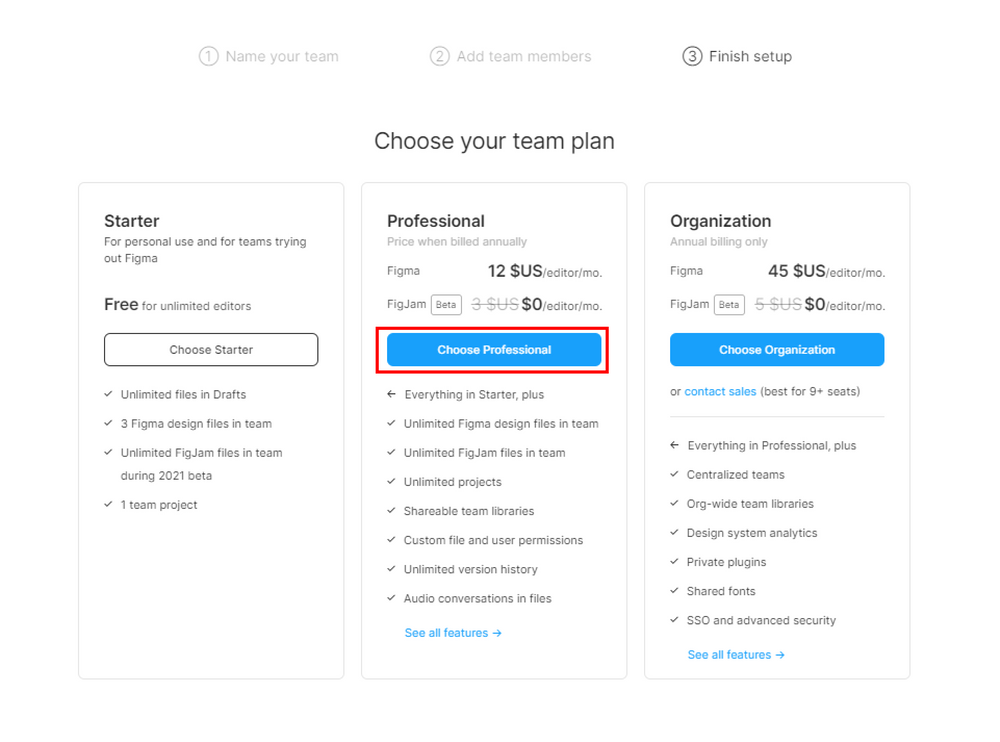Choose the Professional plan
The image size is (1000, 742).
[x=493, y=349]
